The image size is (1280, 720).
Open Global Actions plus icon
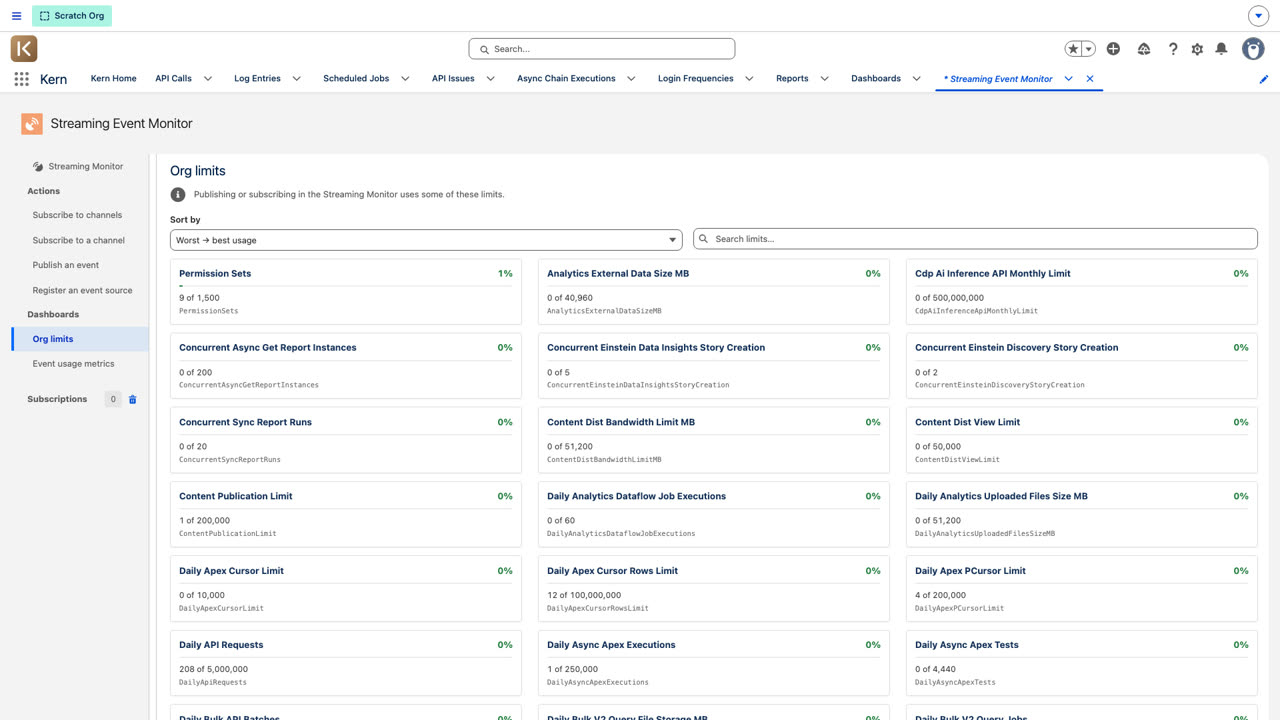(1113, 49)
